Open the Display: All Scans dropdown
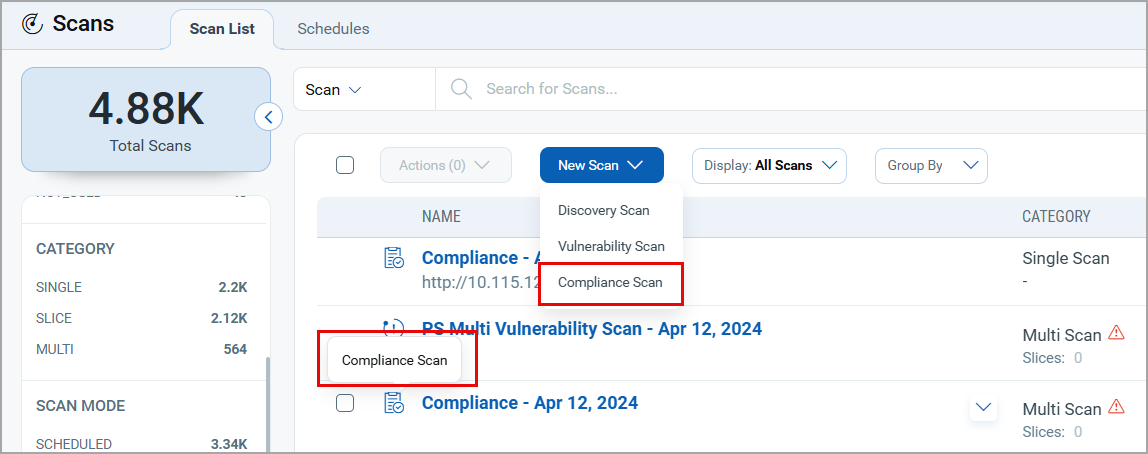The height and width of the screenshot is (454, 1148). [769, 165]
